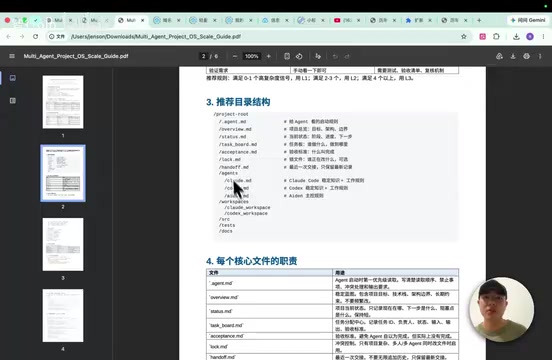This screenshot has height=360, width=552.
Task: Show page thumbnails view in sidebar
Action: point(13,78)
